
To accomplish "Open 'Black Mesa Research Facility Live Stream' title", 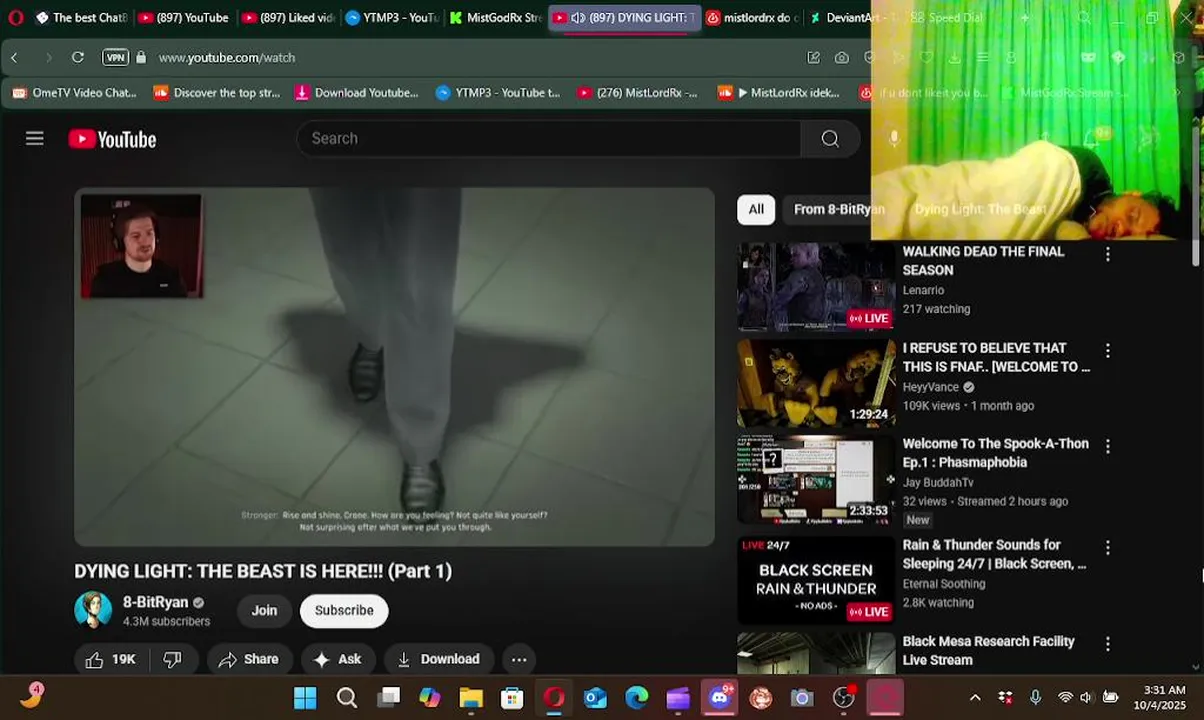I will point(988,651).
